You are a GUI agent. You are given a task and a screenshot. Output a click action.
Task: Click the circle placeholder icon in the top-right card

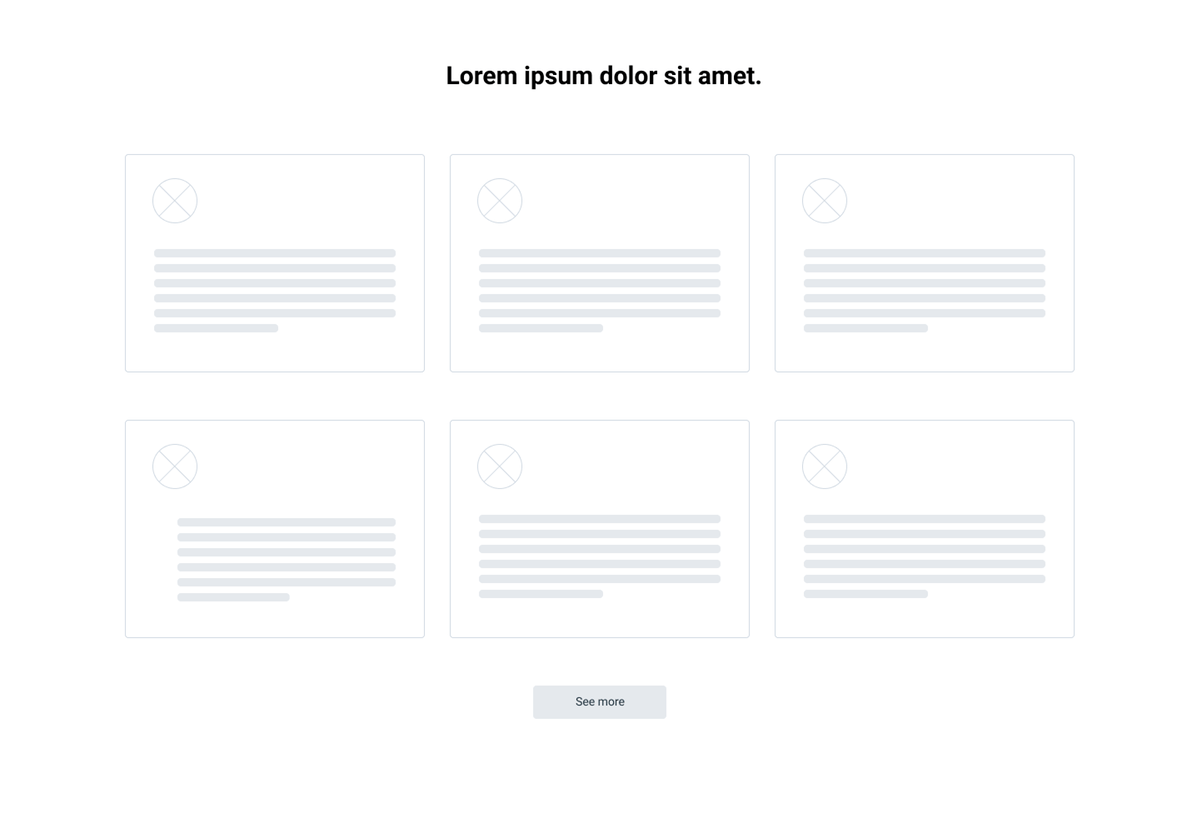coord(825,201)
